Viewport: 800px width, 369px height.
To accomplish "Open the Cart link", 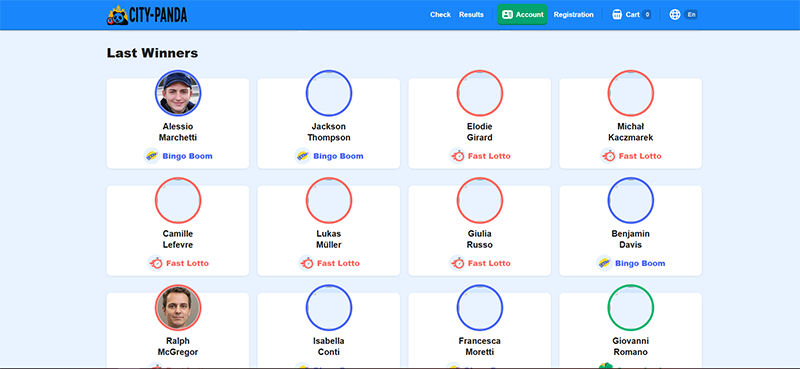I will click(x=633, y=15).
